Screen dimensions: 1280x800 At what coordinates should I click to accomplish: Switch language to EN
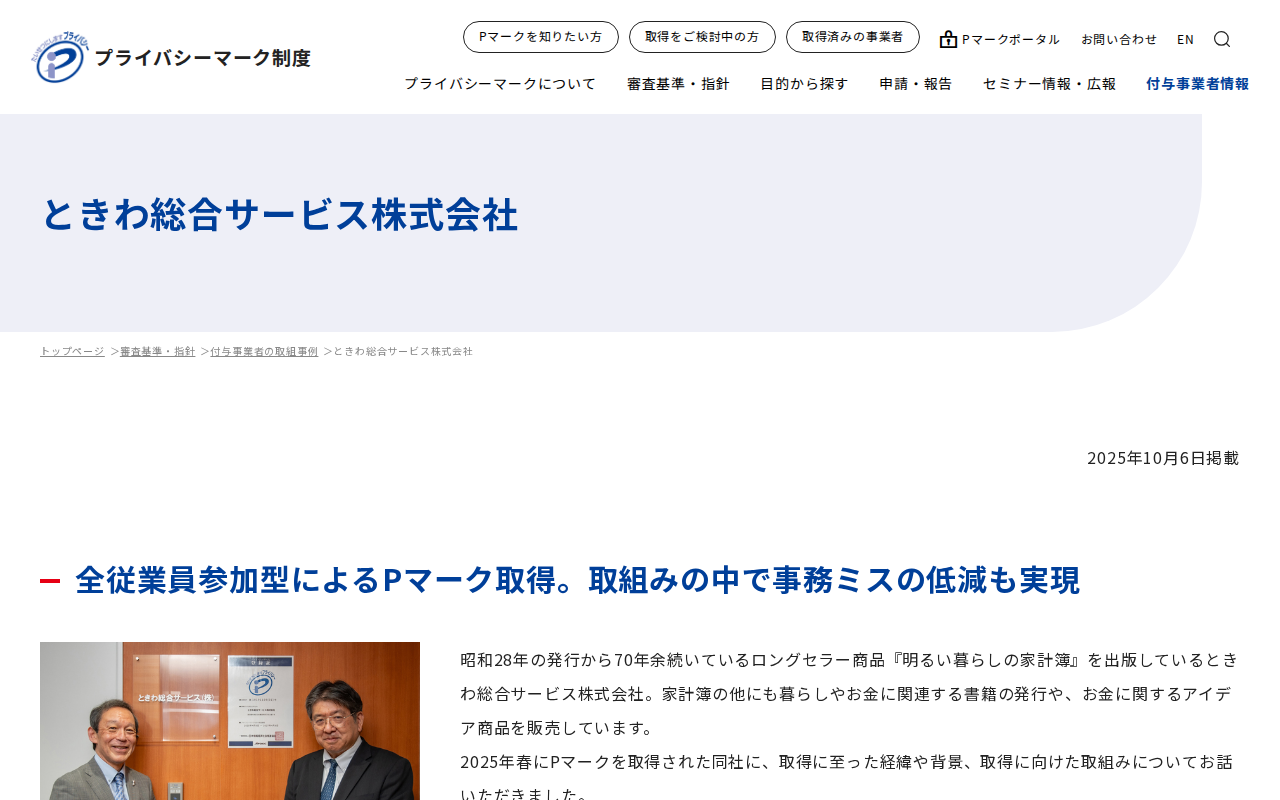pos(1186,39)
